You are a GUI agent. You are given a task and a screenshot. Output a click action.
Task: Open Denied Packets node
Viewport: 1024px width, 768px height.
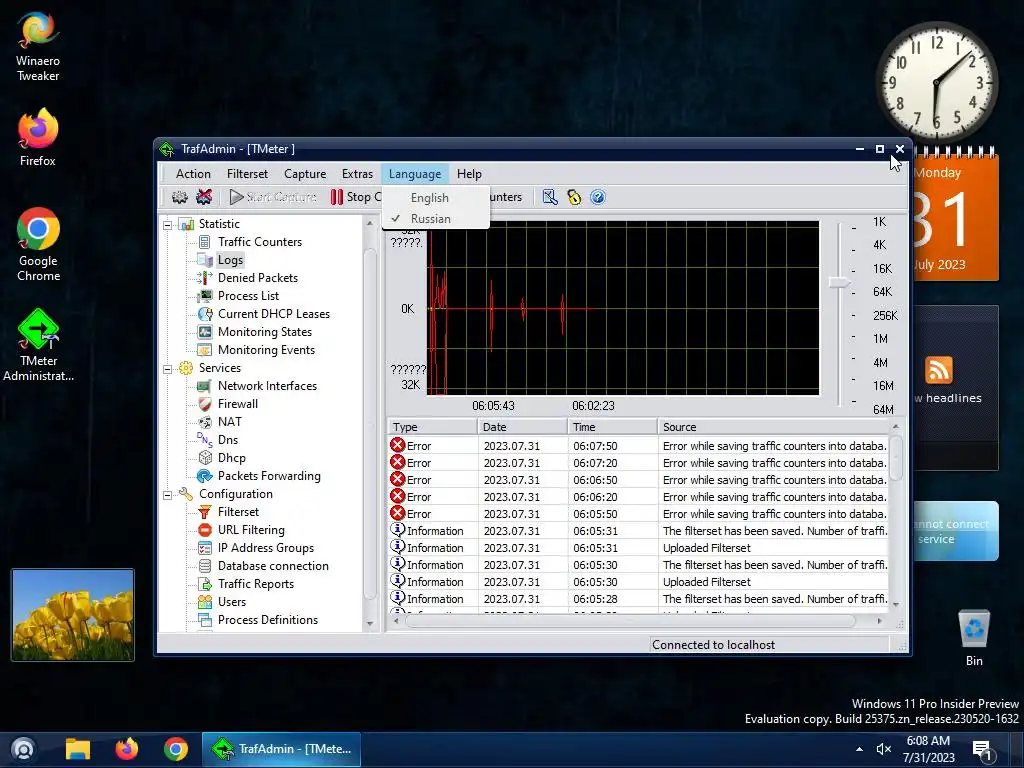[257, 278]
